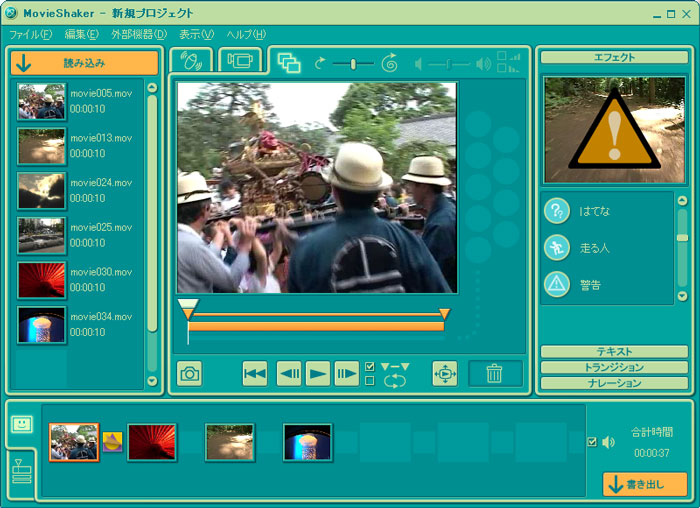Viewport: 700px width, 508px height.
Task: Click the camera snapshot icon
Action: tap(189, 374)
